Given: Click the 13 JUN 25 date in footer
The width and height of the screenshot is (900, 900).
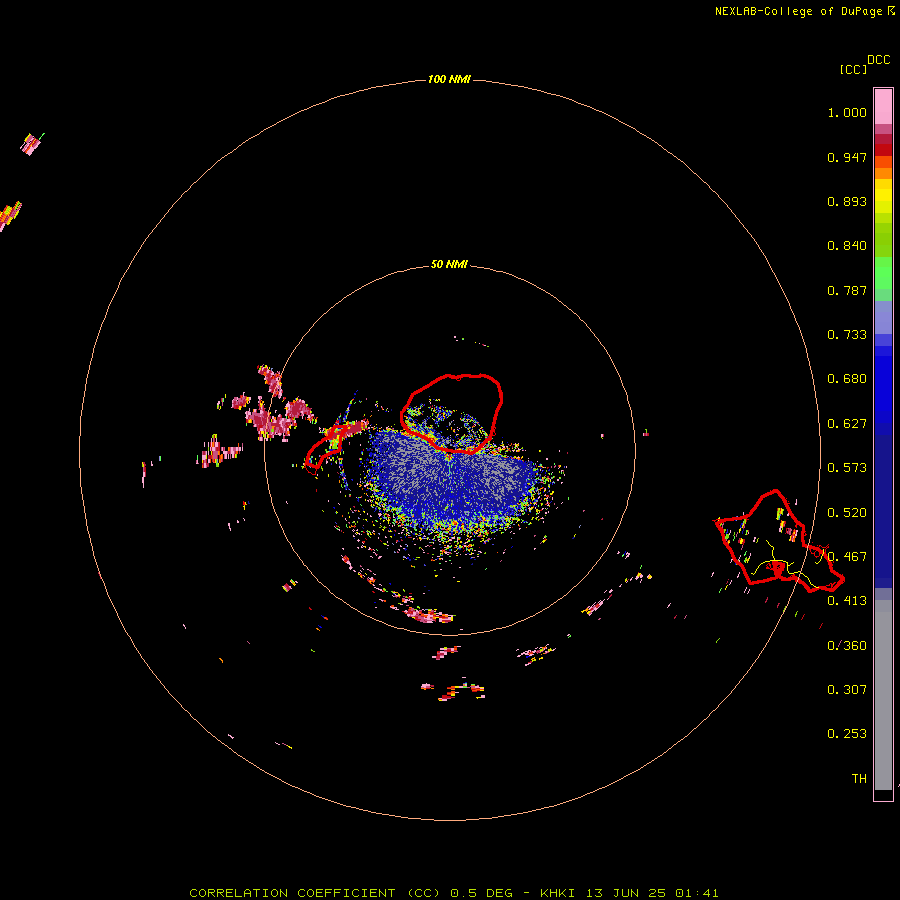Looking at the screenshot, I should tap(626, 893).
